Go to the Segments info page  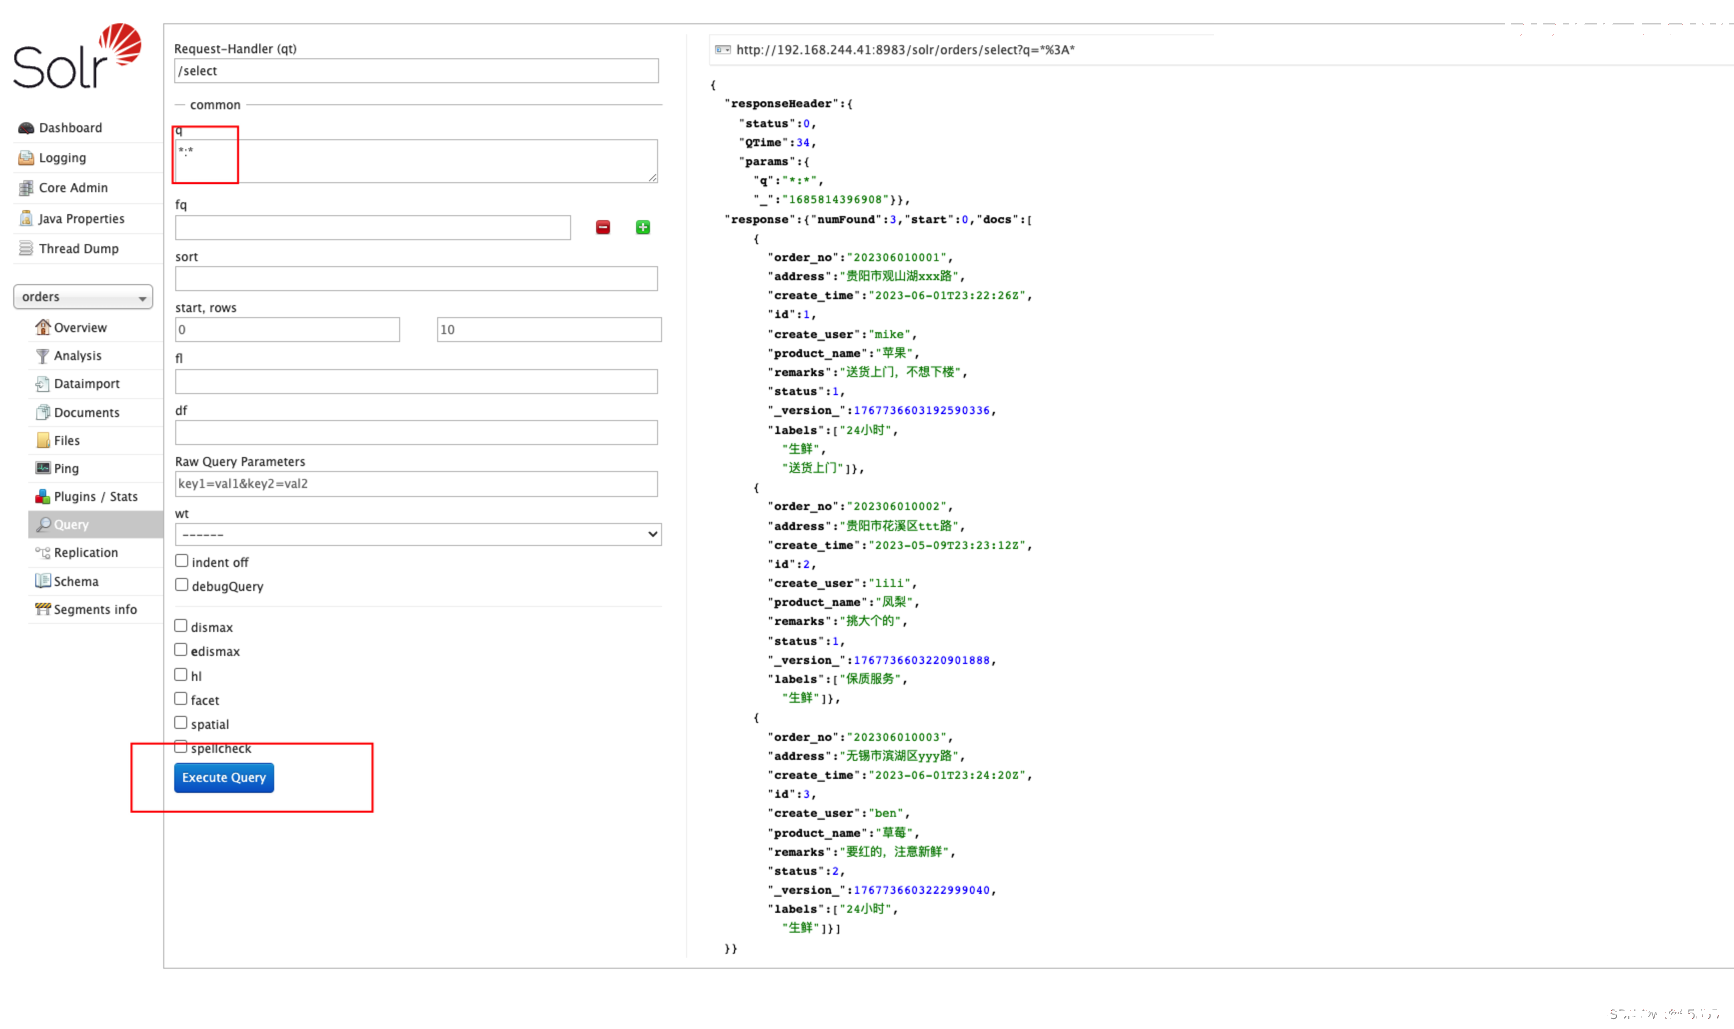click(x=95, y=610)
